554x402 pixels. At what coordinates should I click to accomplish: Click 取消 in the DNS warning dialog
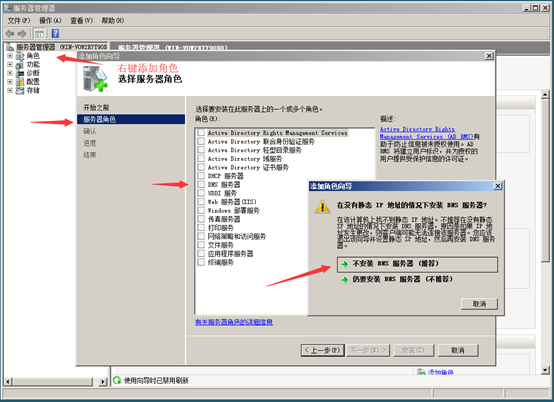(x=479, y=304)
